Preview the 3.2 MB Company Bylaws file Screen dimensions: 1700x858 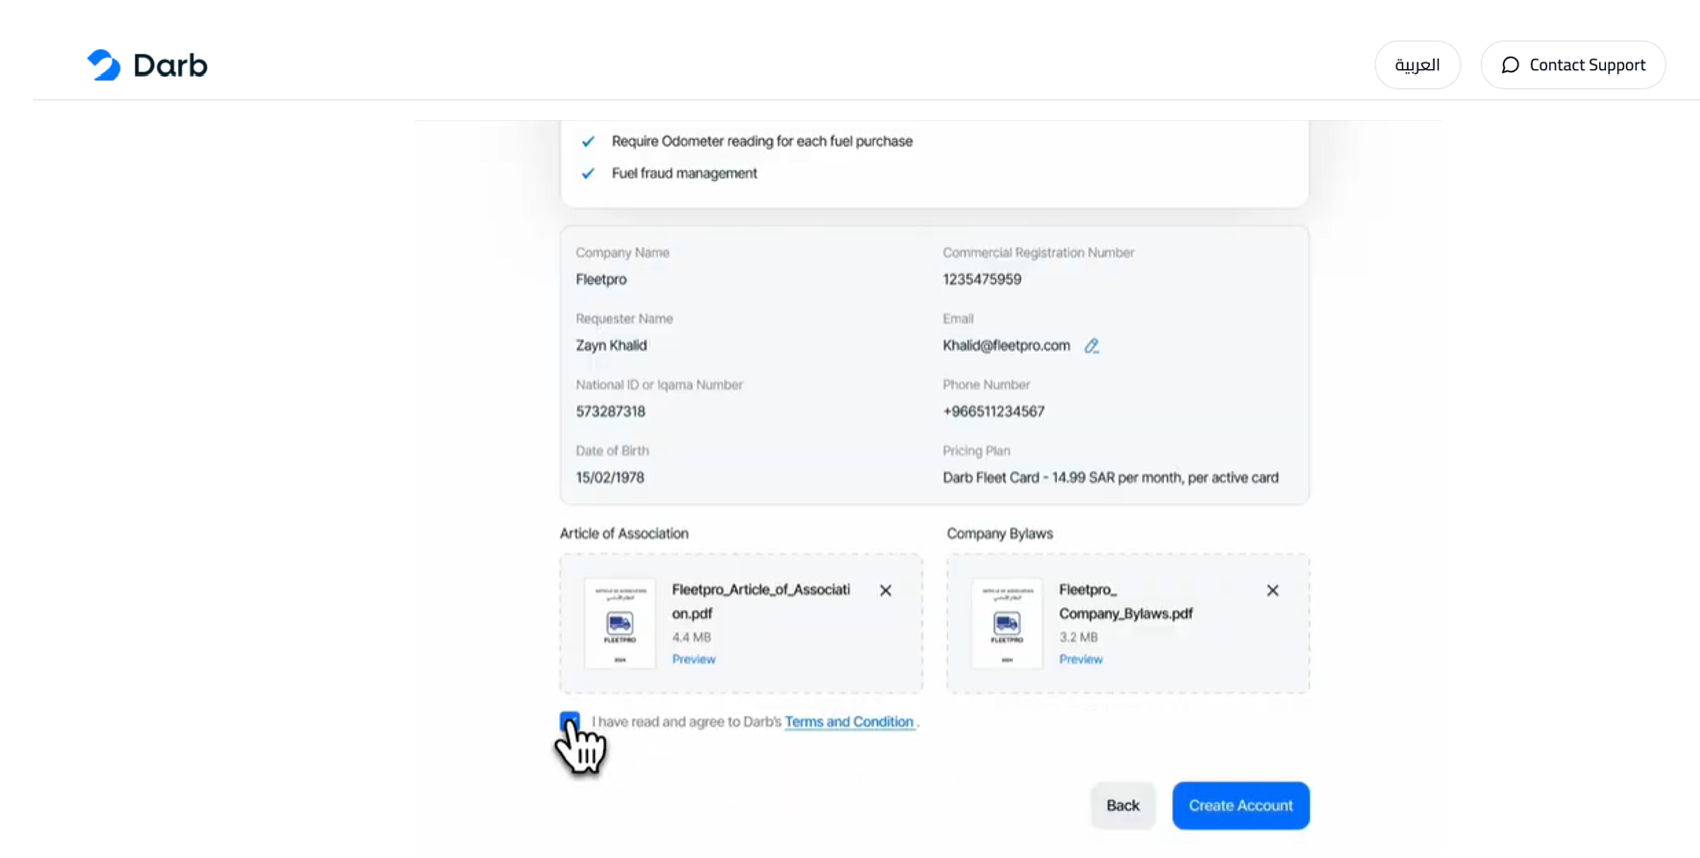1080,659
